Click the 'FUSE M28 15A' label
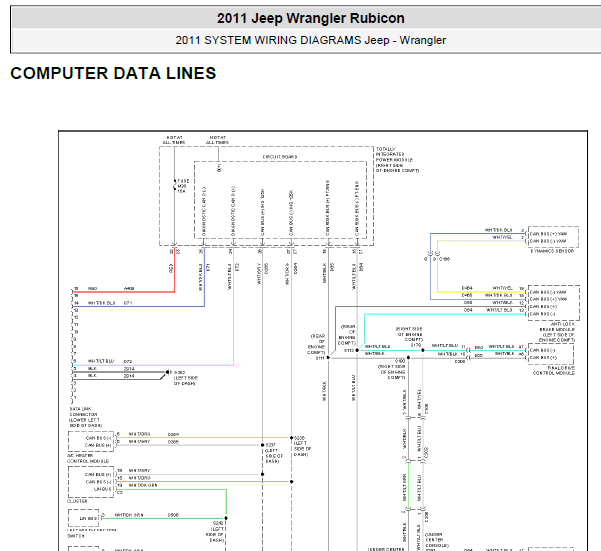This screenshot has height=551, width=601. [x=183, y=186]
